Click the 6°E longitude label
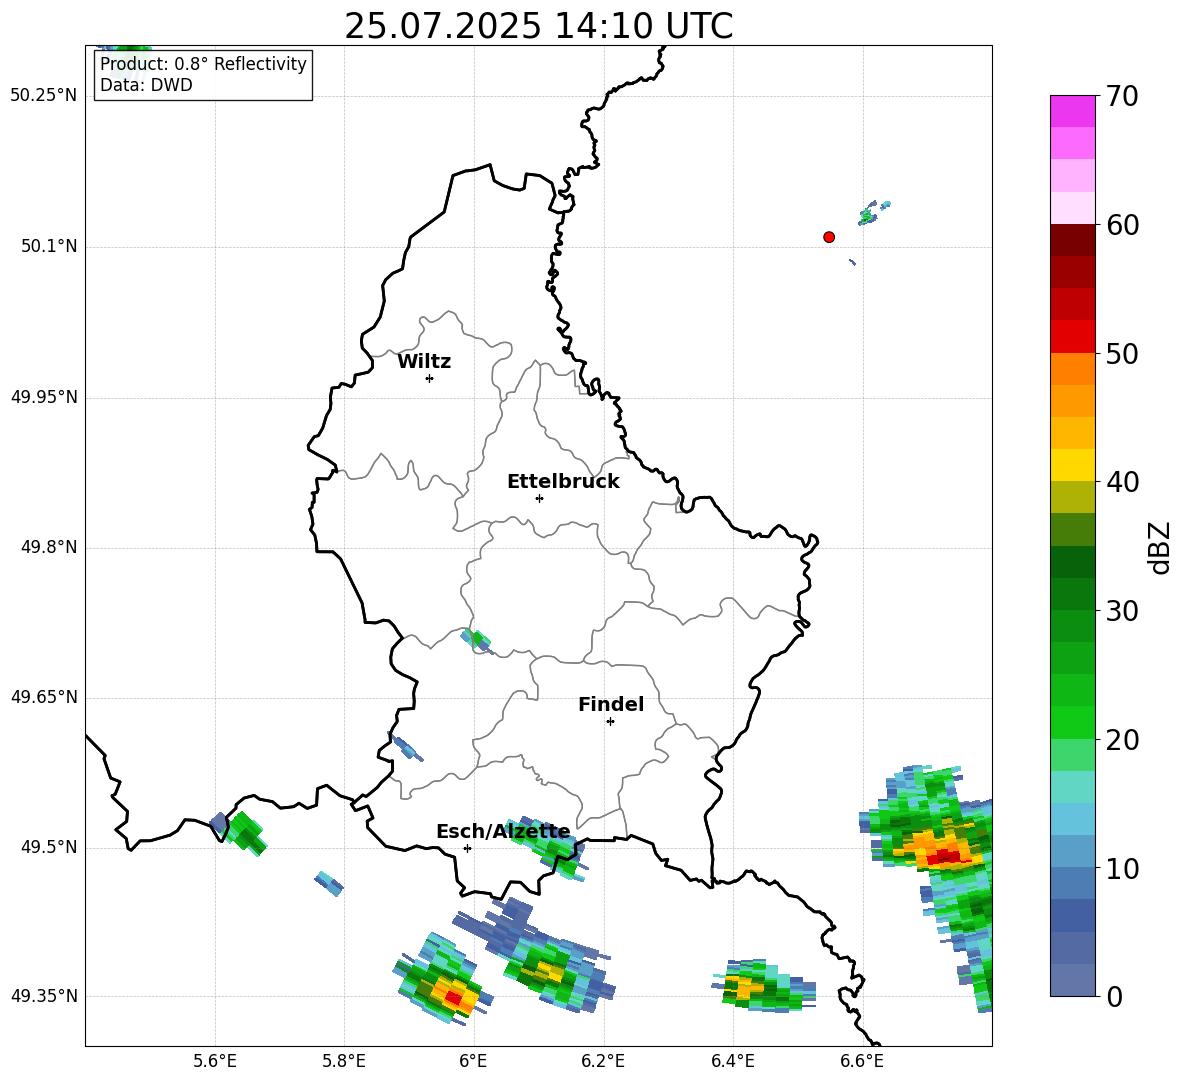1184x1081 pixels. 473,1062
